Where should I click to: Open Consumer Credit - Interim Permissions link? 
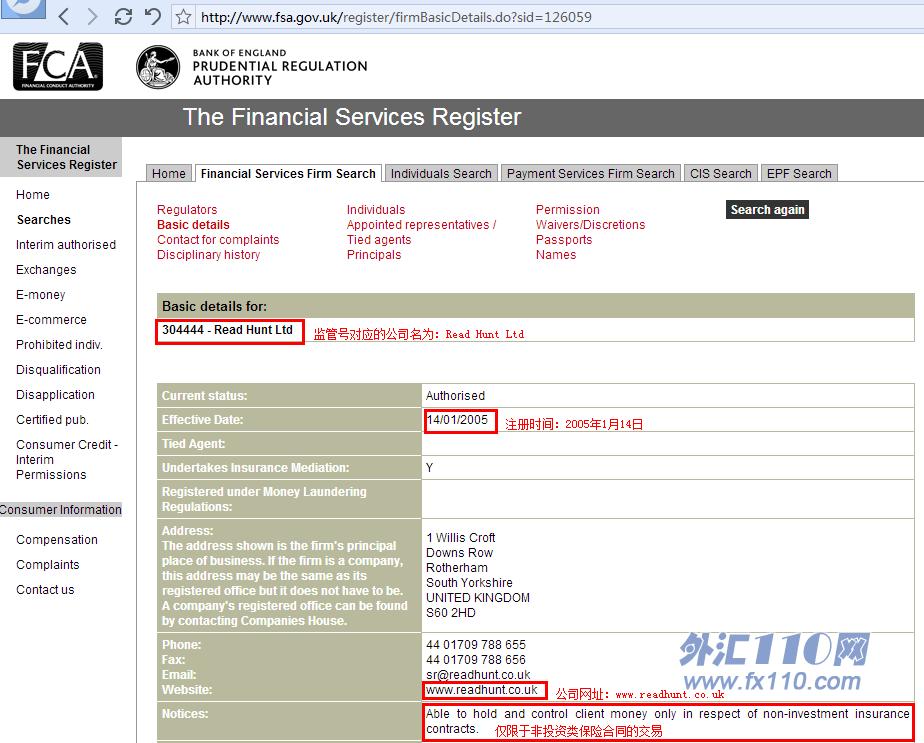tap(67, 460)
